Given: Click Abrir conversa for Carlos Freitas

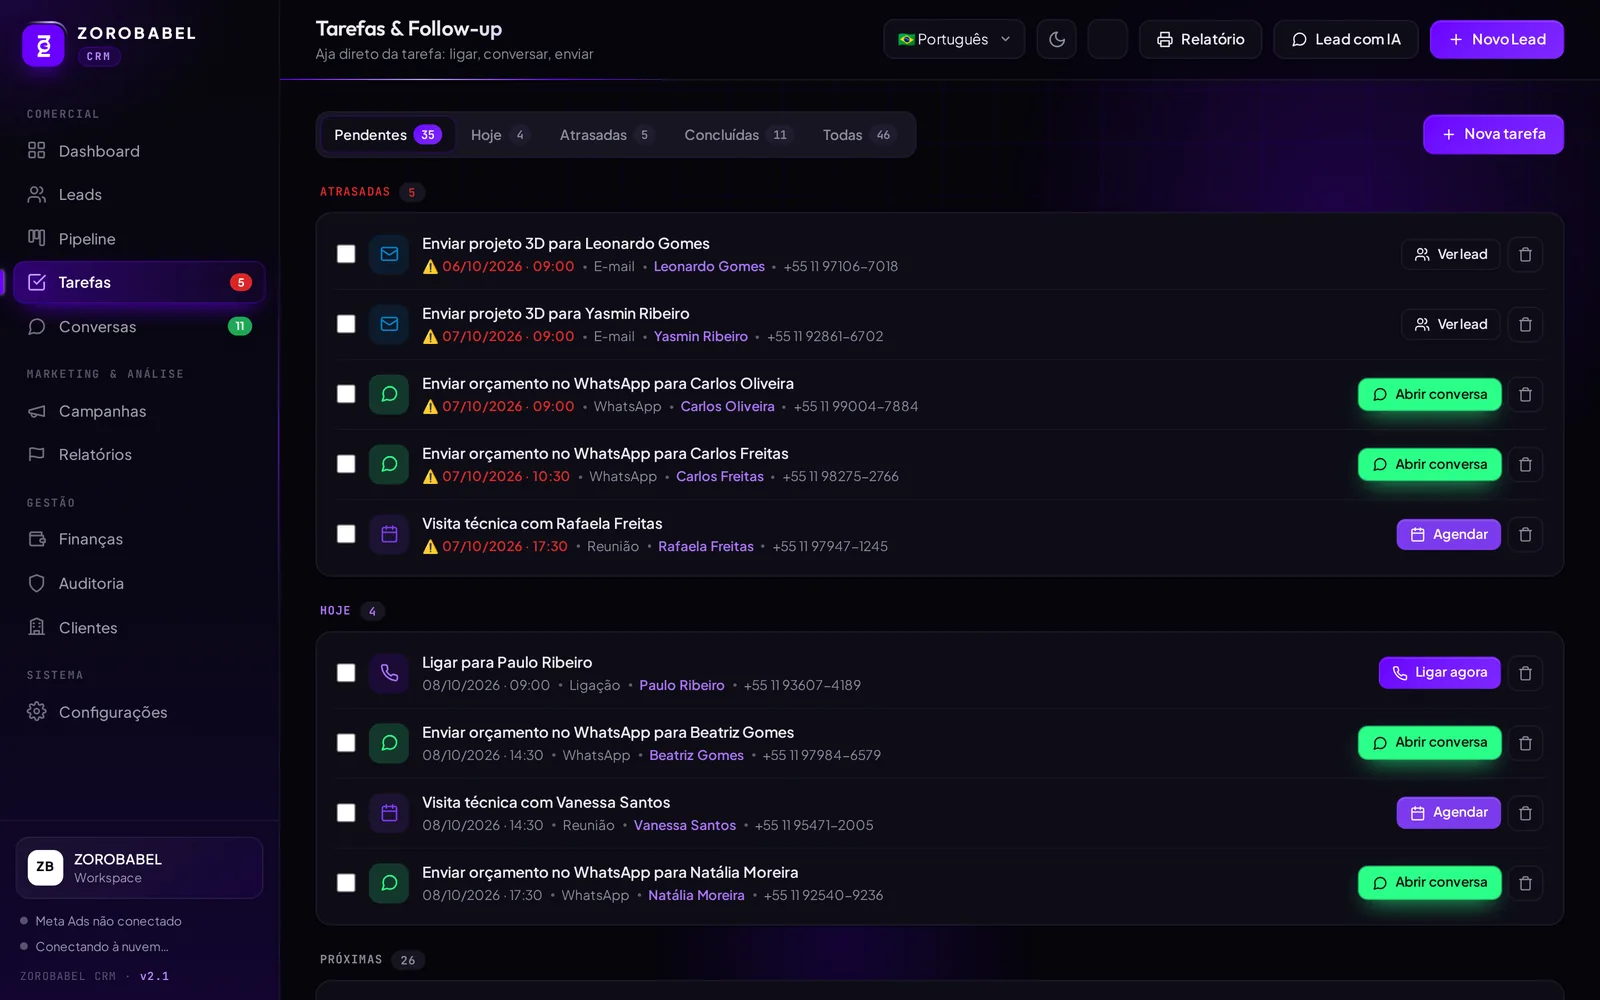Looking at the screenshot, I should point(1429,464).
